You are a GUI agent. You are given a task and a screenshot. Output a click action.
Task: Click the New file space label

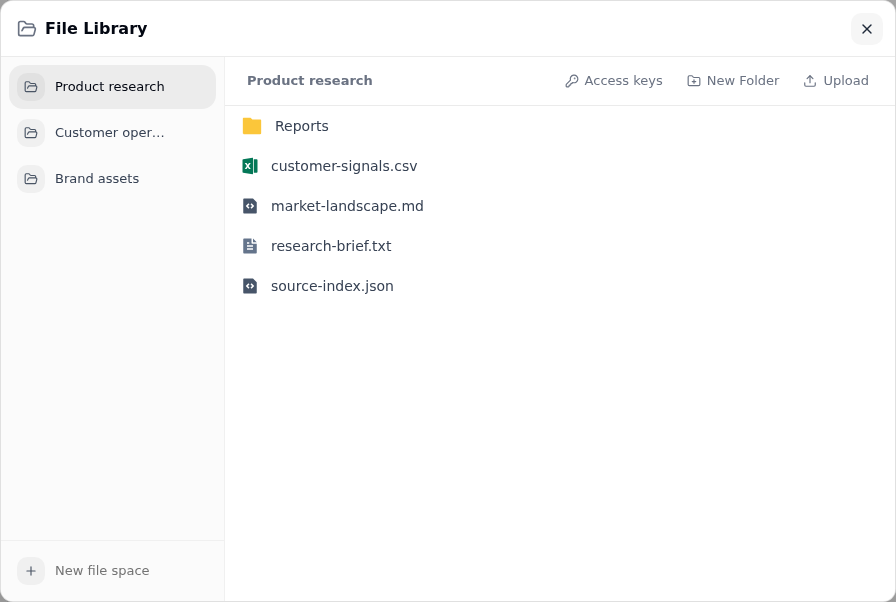click(x=102, y=571)
